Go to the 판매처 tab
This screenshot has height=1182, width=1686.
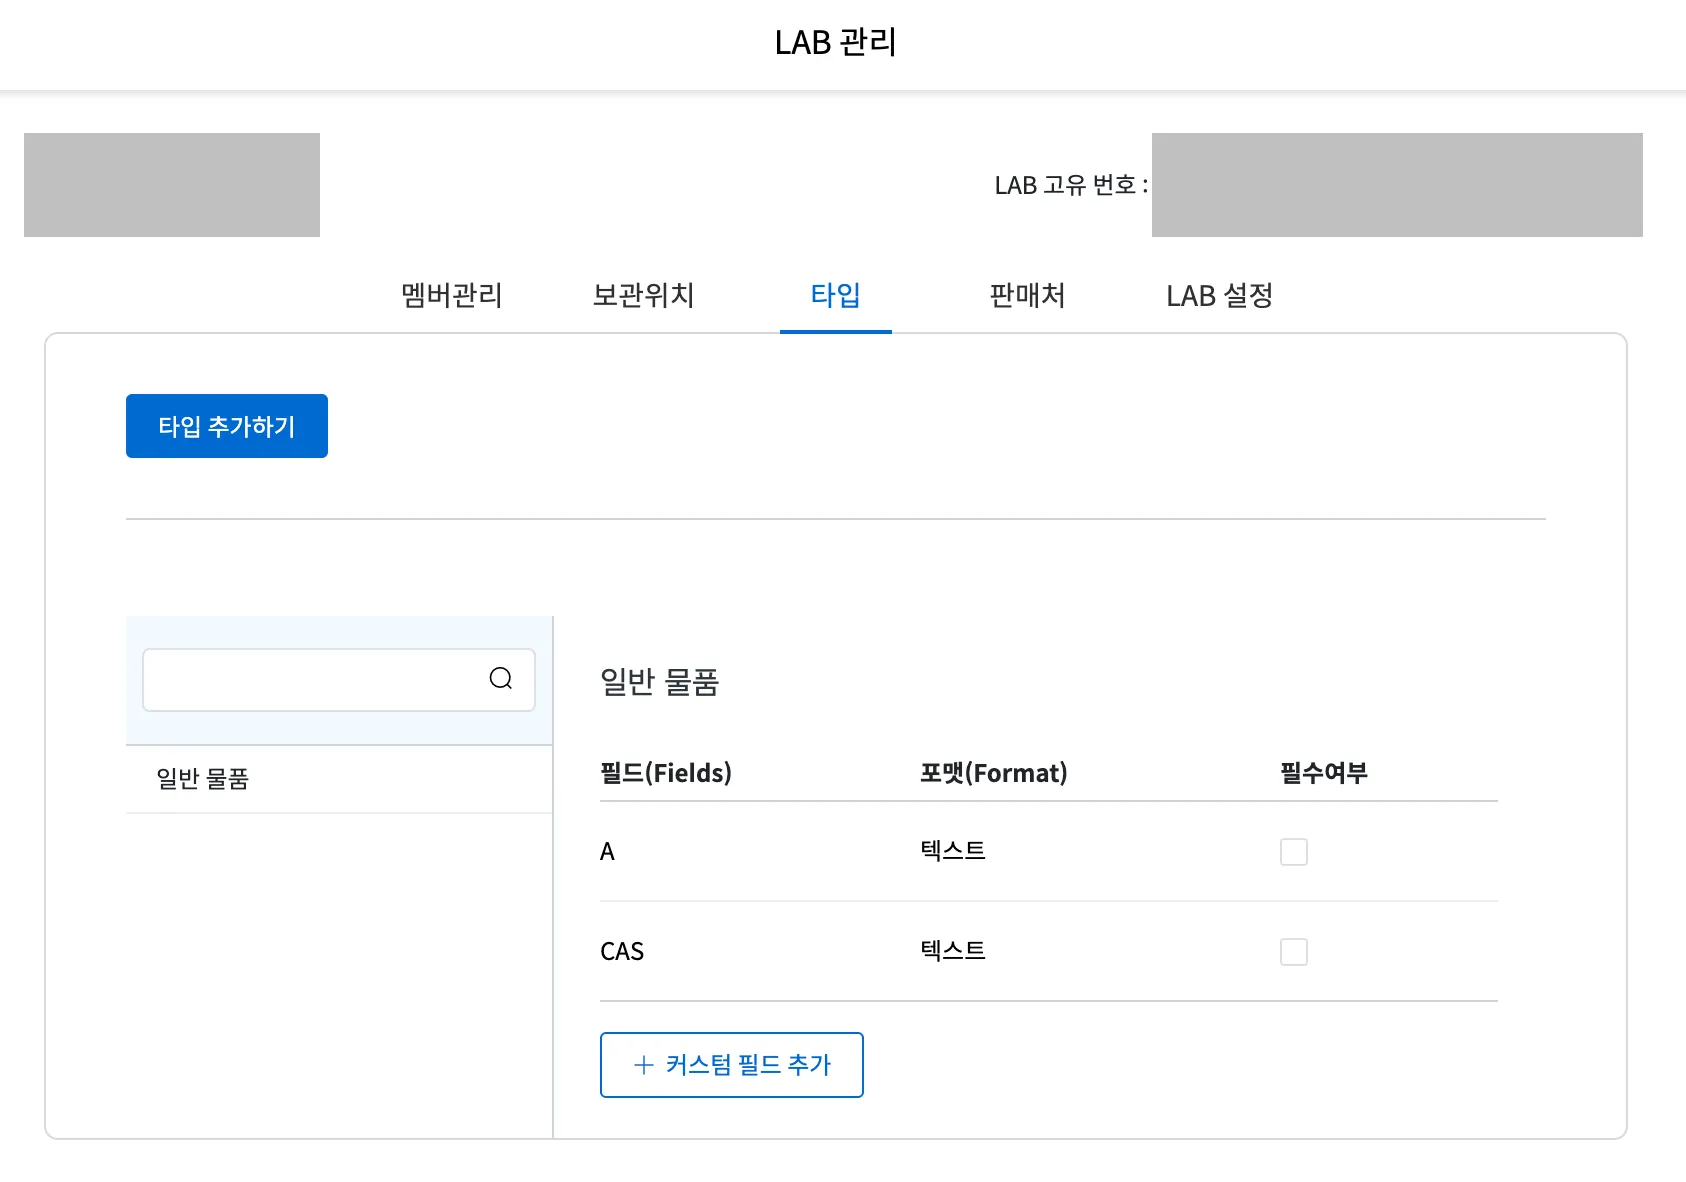coord(1027,296)
